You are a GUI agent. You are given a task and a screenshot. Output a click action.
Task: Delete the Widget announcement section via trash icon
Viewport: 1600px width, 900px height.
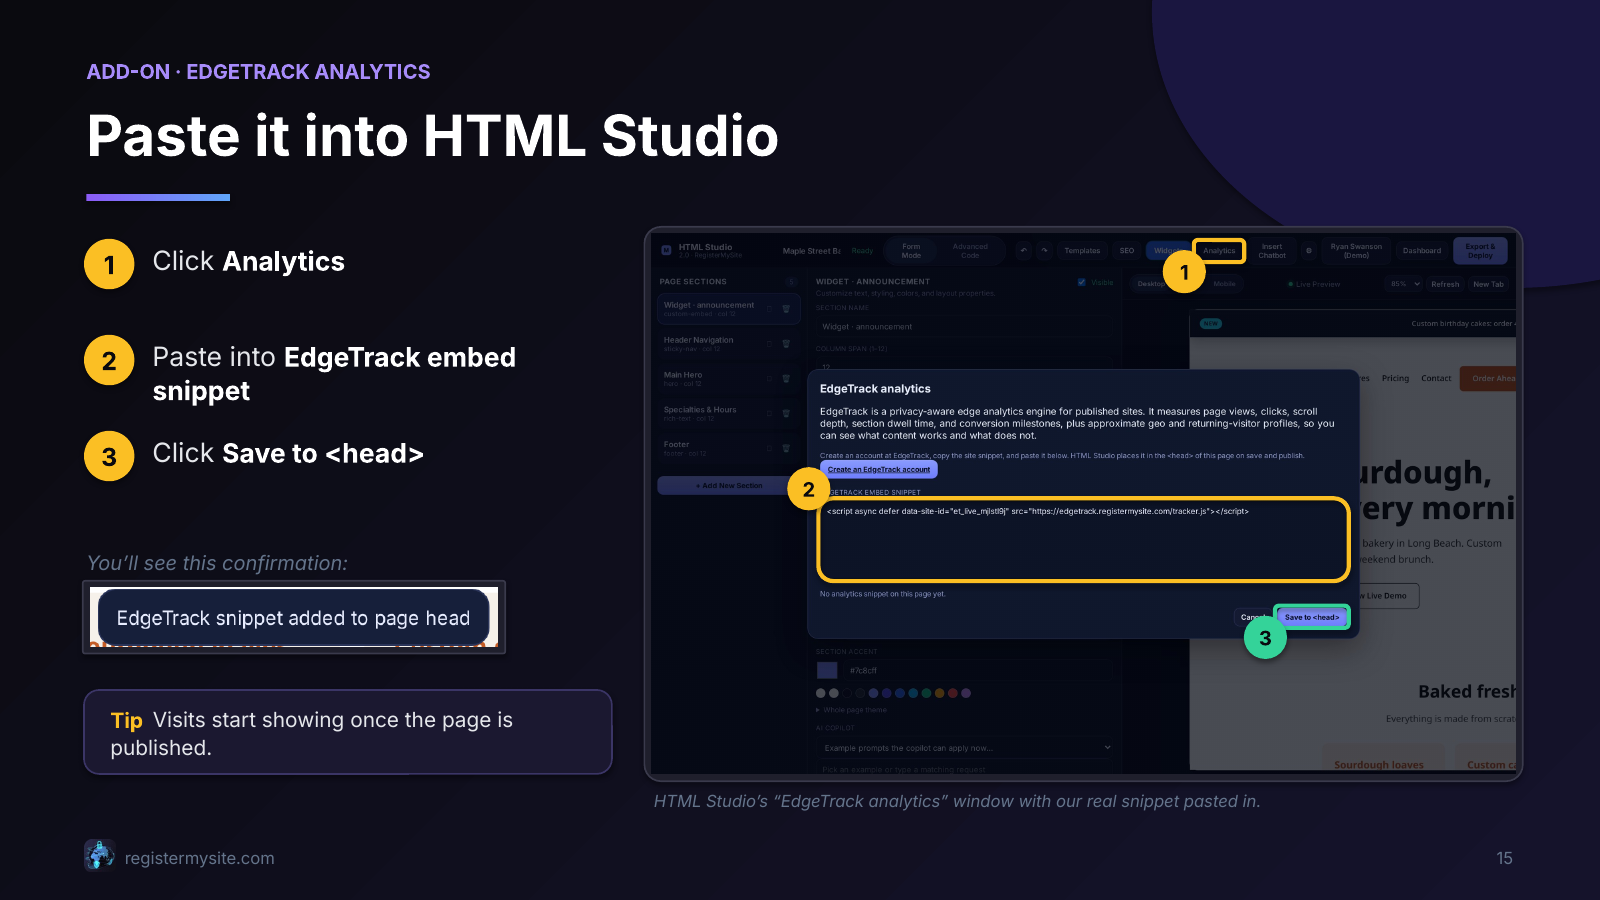coord(786,309)
